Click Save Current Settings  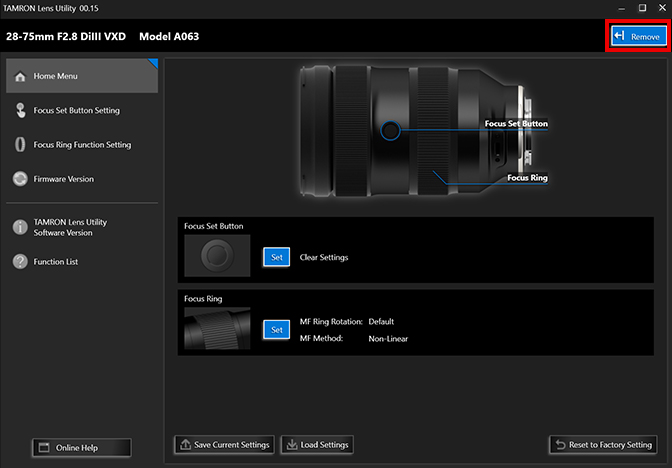[x=224, y=445]
